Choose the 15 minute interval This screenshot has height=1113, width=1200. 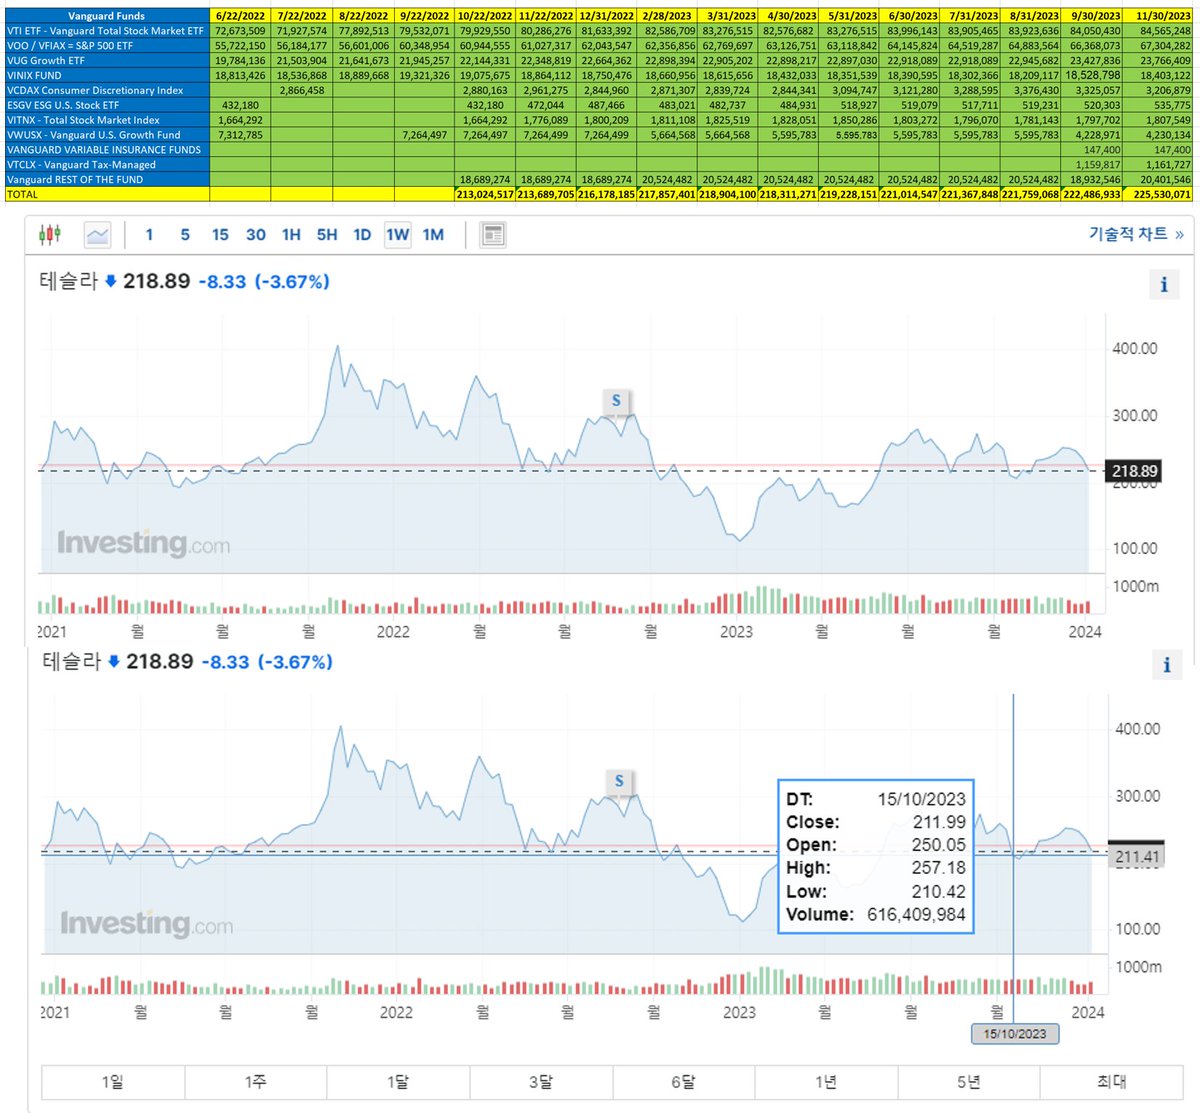click(220, 234)
